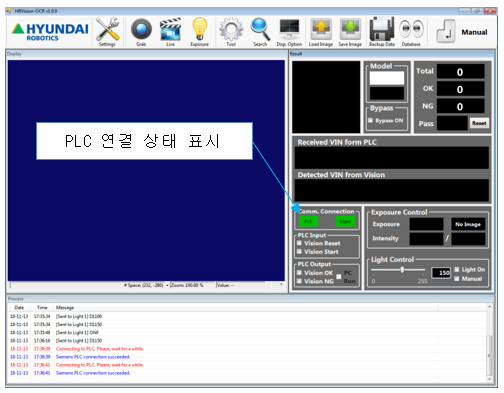Click the process log vertical scrollbar
Screen dimensions: 504x393
(489, 343)
